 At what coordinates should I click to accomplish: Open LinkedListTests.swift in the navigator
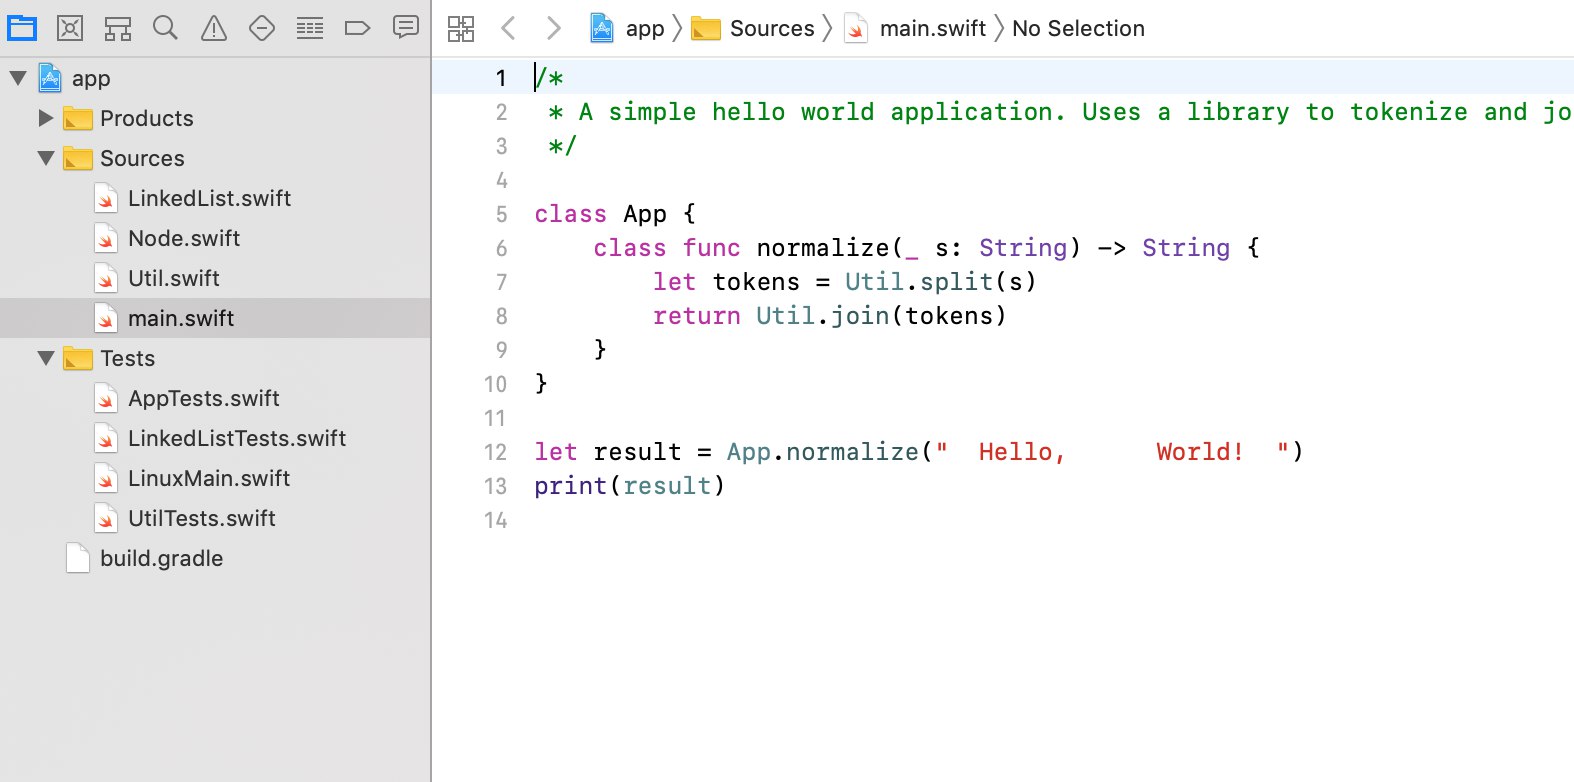pos(215,438)
